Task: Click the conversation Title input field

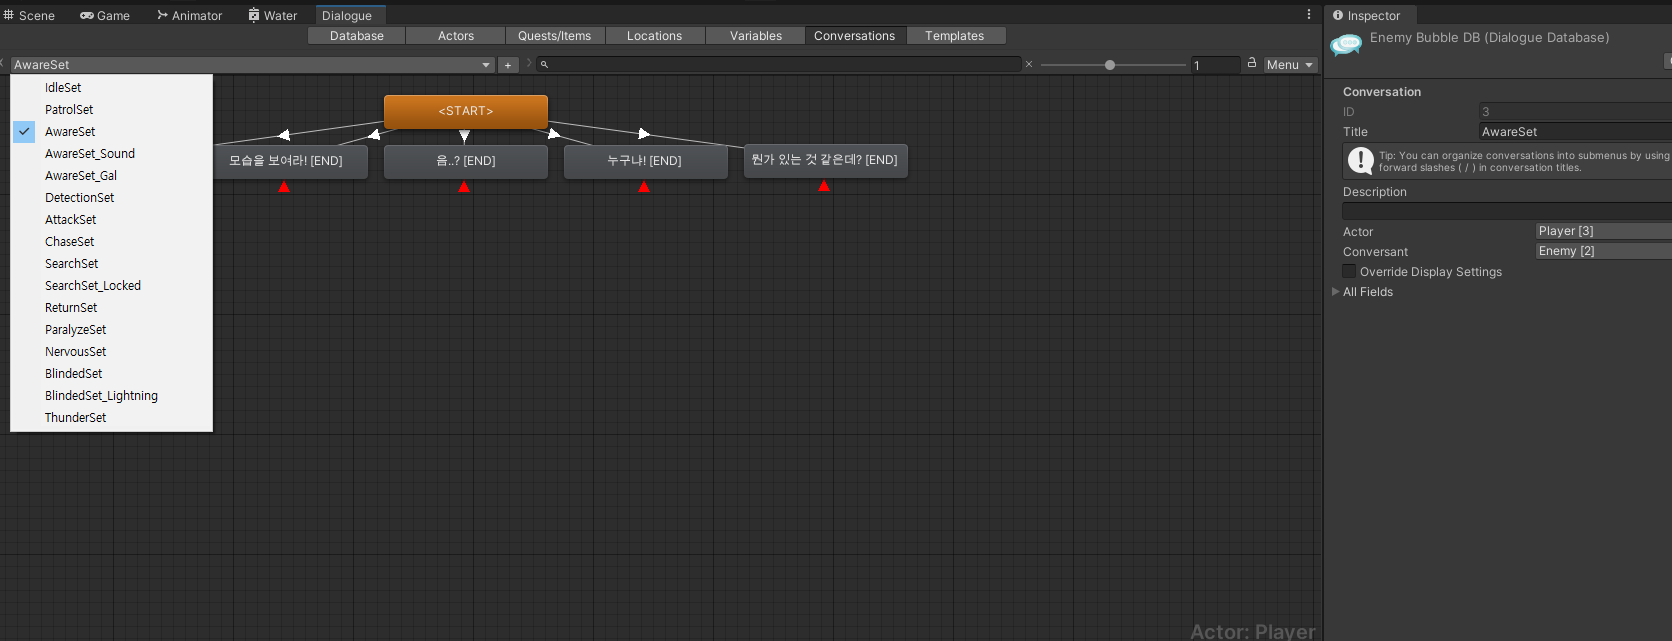Action: [x=1575, y=131]
